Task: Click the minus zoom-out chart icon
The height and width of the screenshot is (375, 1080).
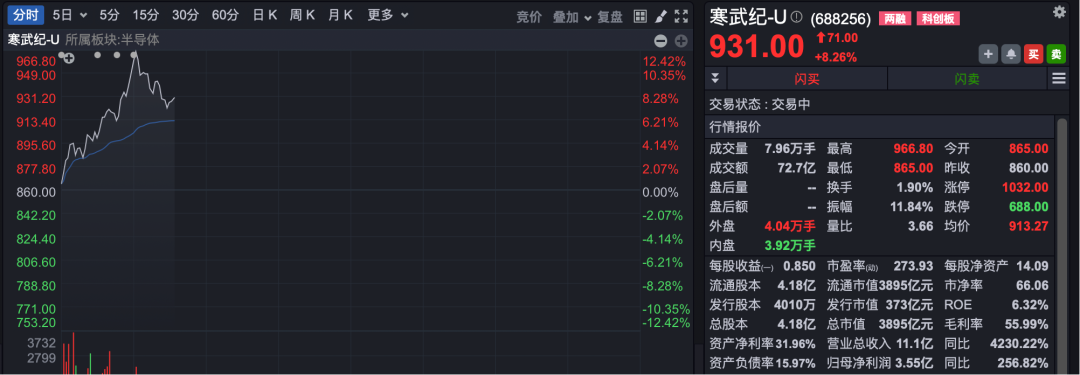Action: coord(661,41)
